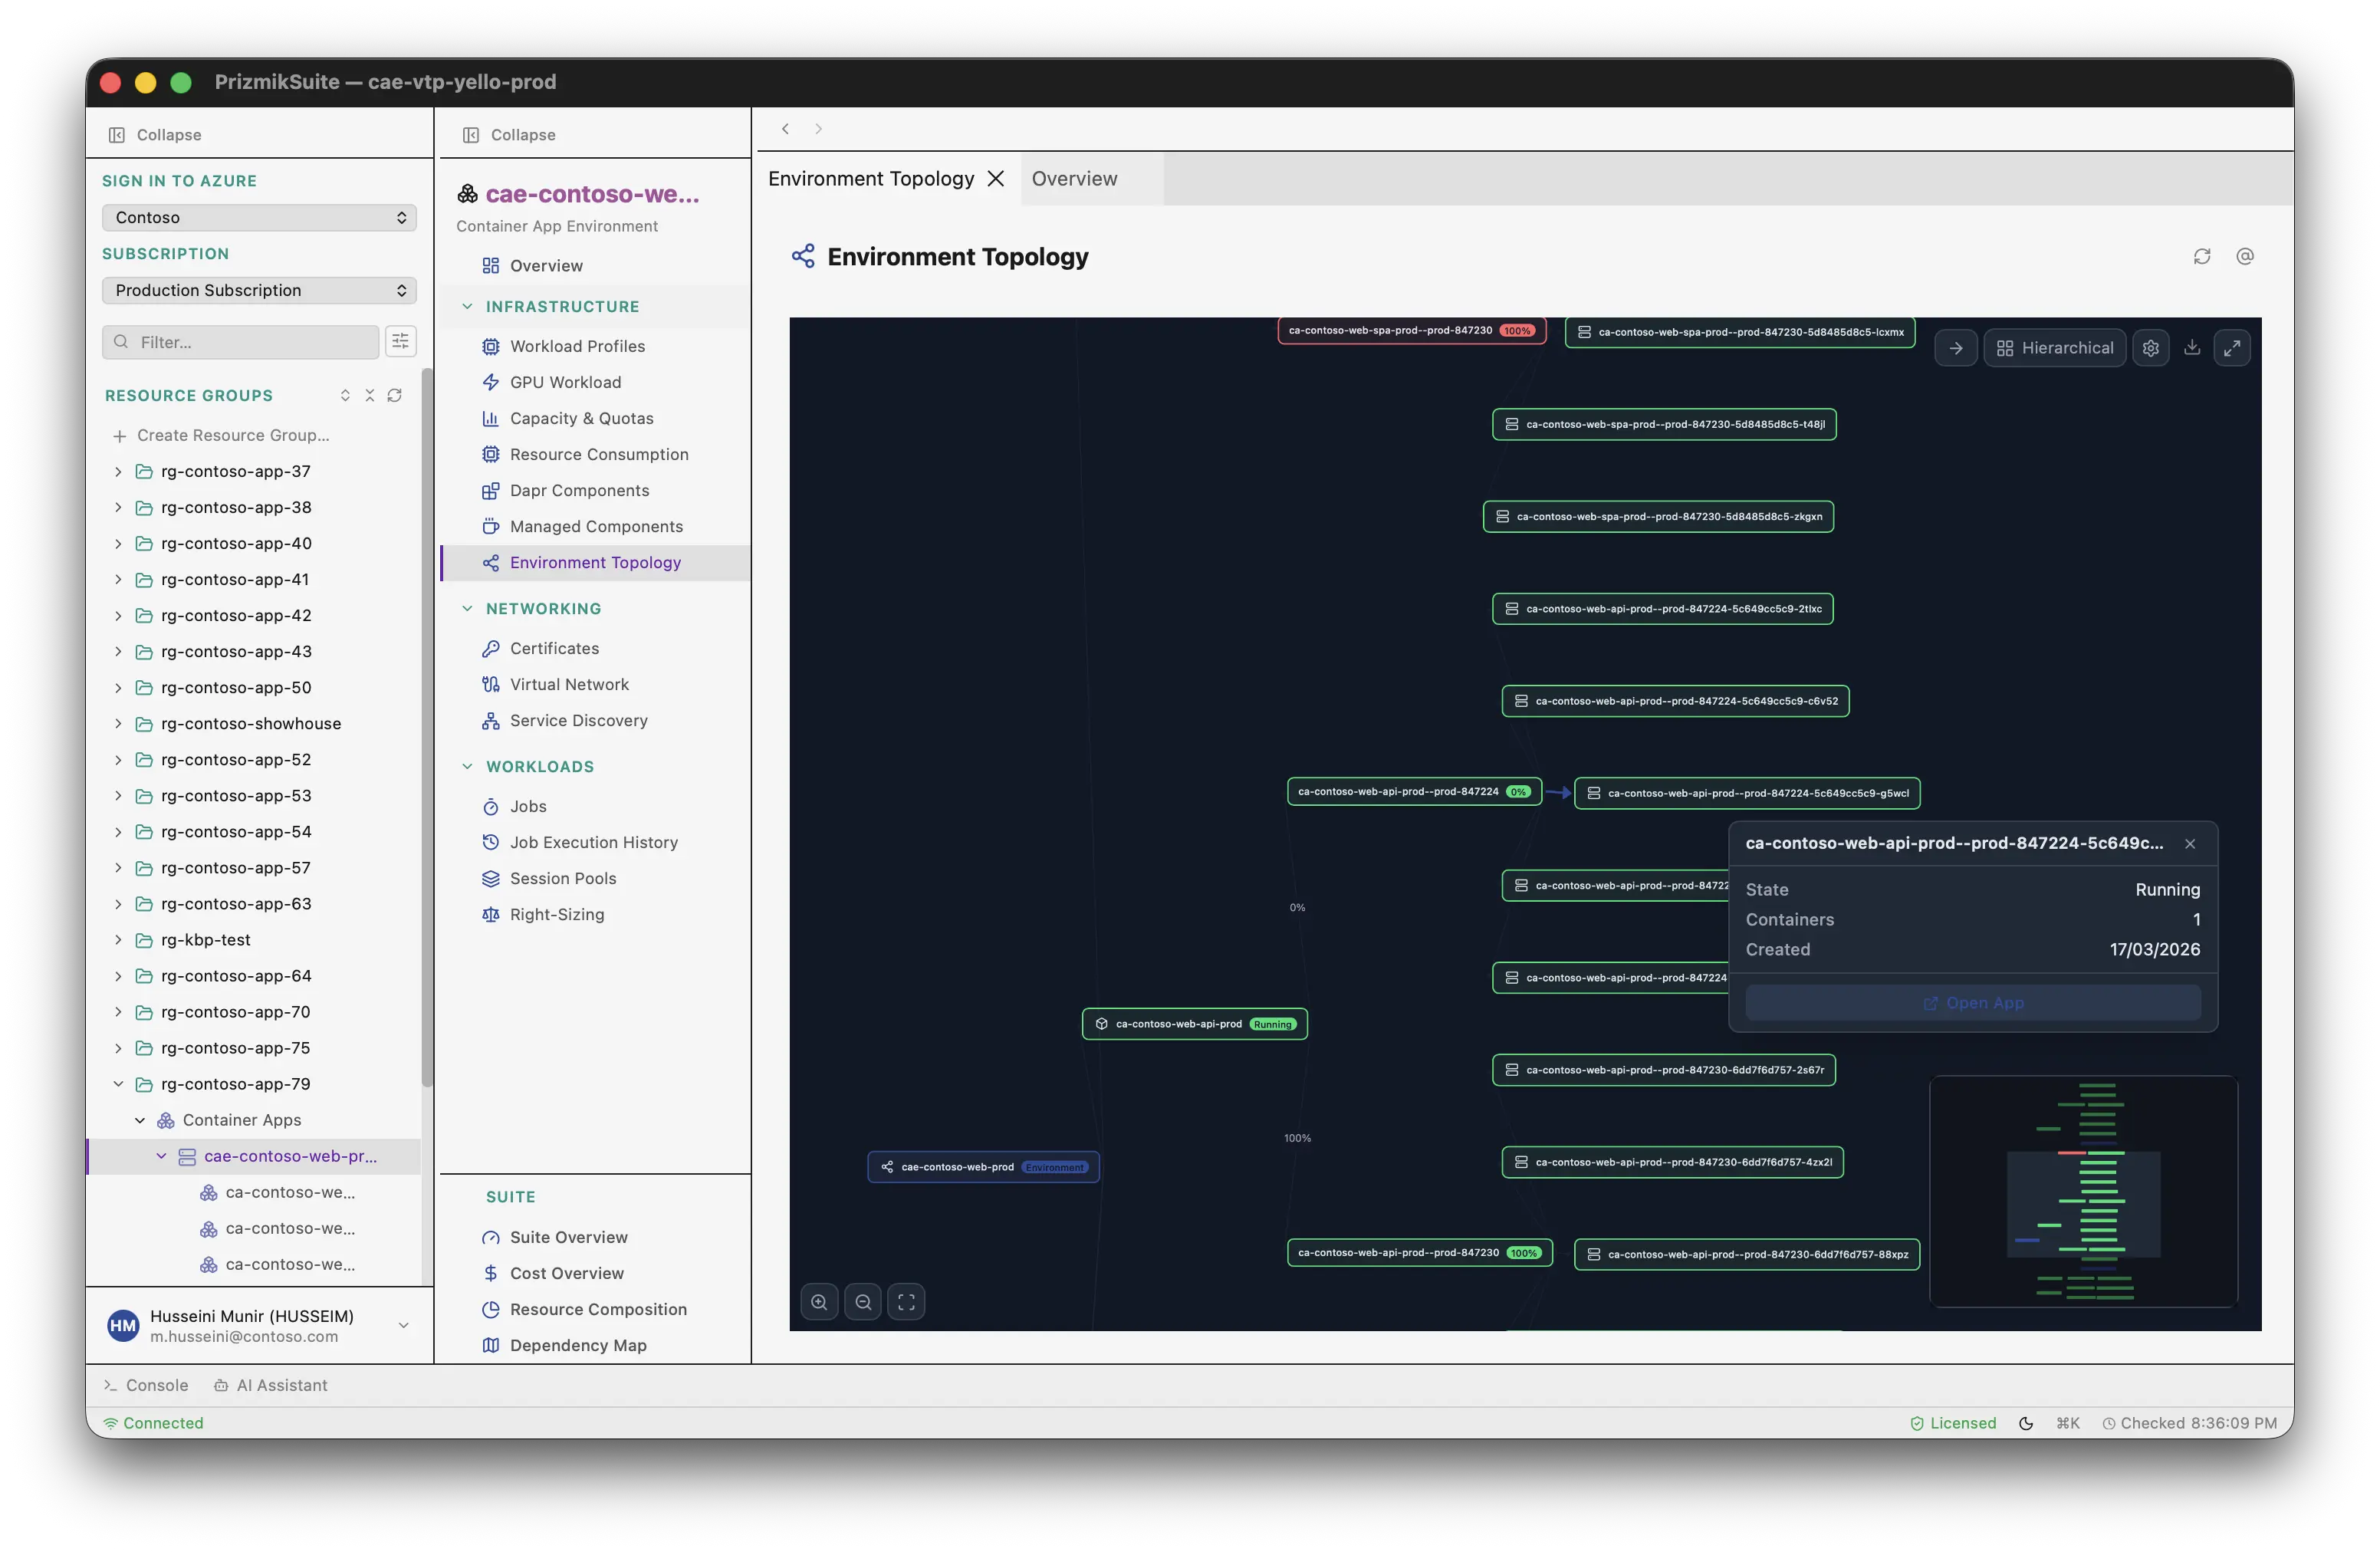Screen dimensions: 2380x1552
Task: Open Certificates under Networking
Action: click(595, 648)
